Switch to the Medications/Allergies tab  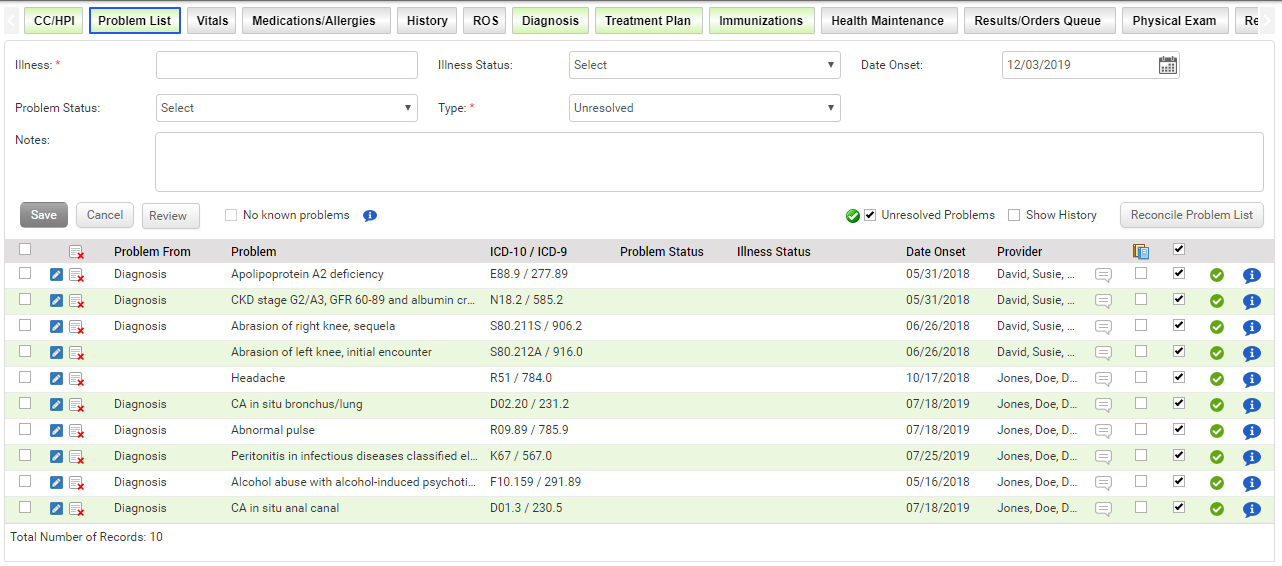[x=314, y=21]
